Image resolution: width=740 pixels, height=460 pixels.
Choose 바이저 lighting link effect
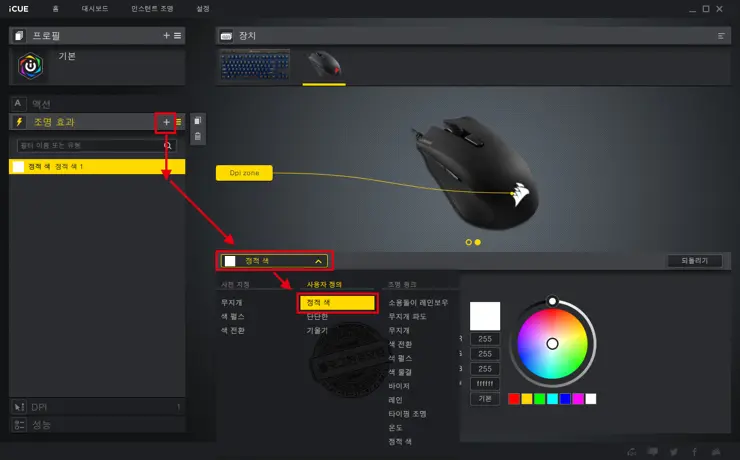pyautogui.click(x=399, y=386)
